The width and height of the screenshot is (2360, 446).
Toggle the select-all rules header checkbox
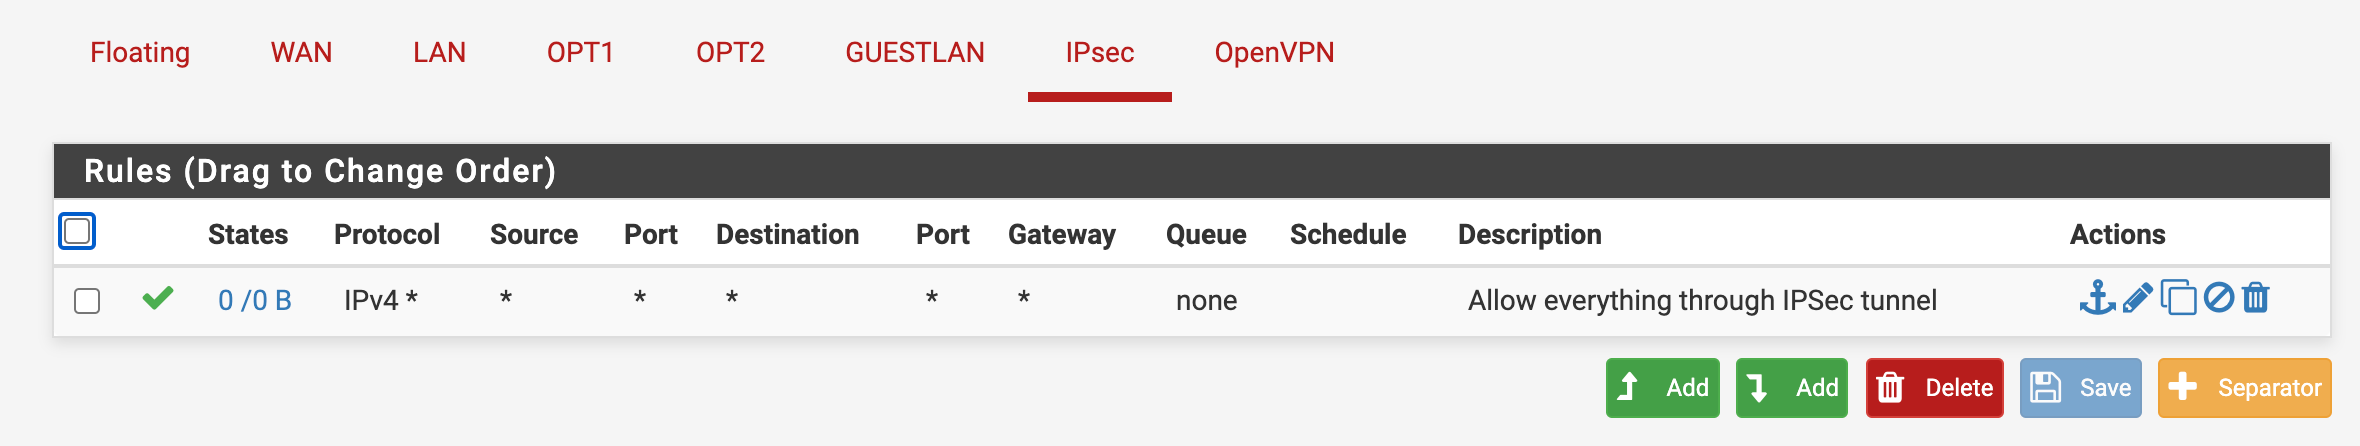pos(77,231)
